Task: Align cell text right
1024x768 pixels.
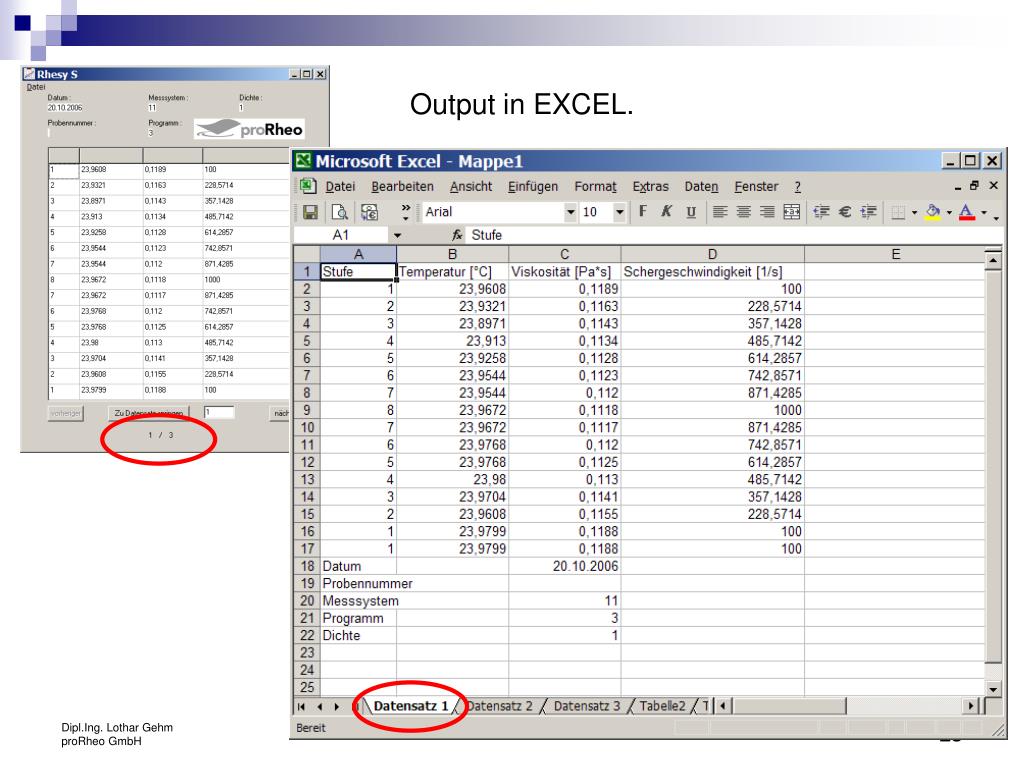Action: (767, 211)
